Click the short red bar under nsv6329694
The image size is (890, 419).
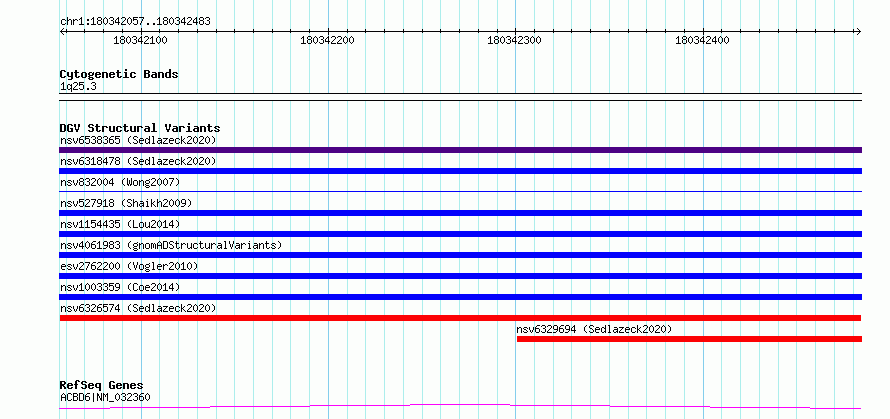(689, 339)
